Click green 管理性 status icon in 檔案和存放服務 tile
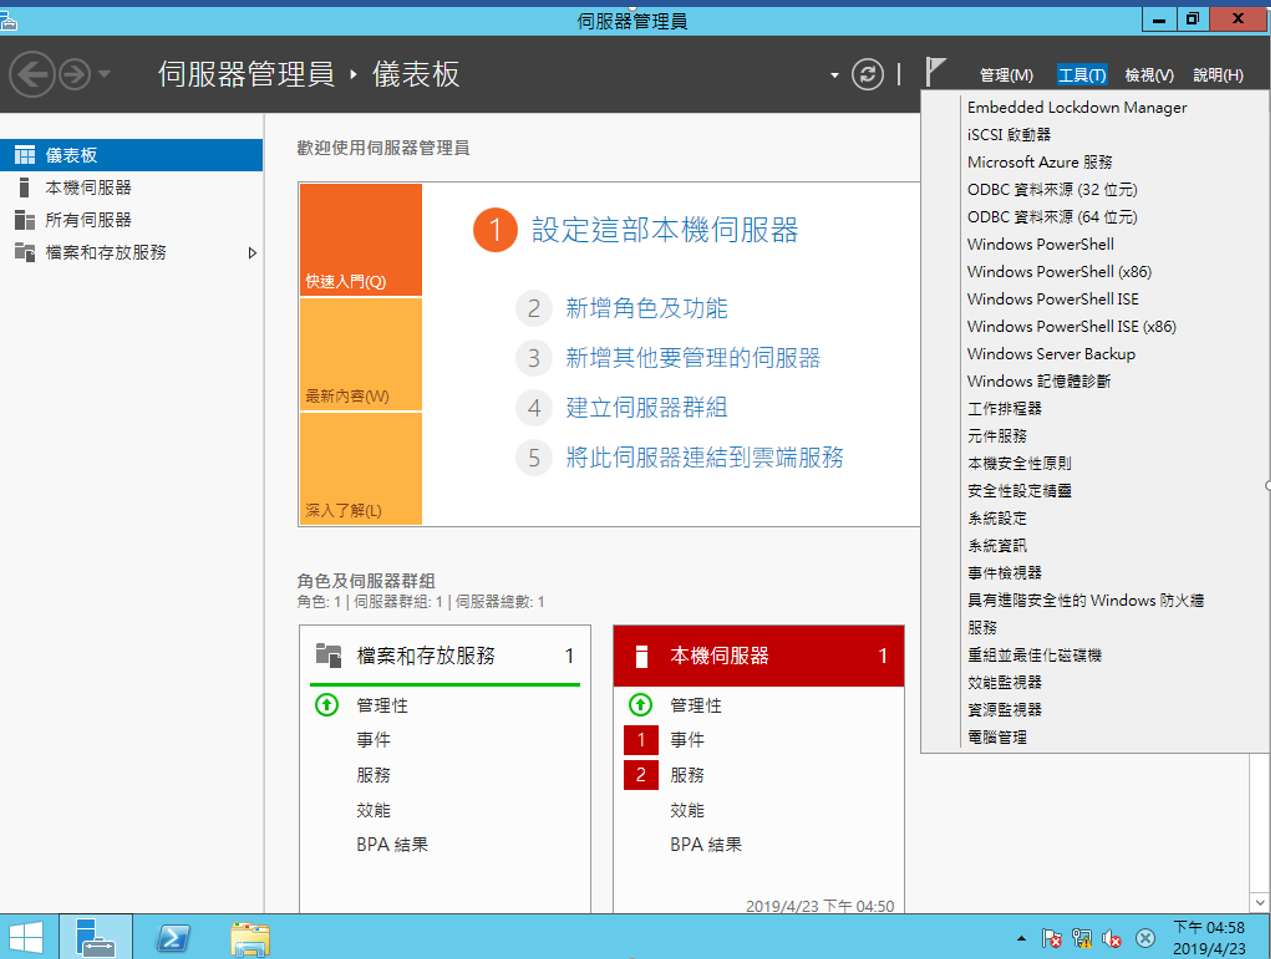Image resolution: width=1271 pixels, height=959 pixels. pos(327,705)
